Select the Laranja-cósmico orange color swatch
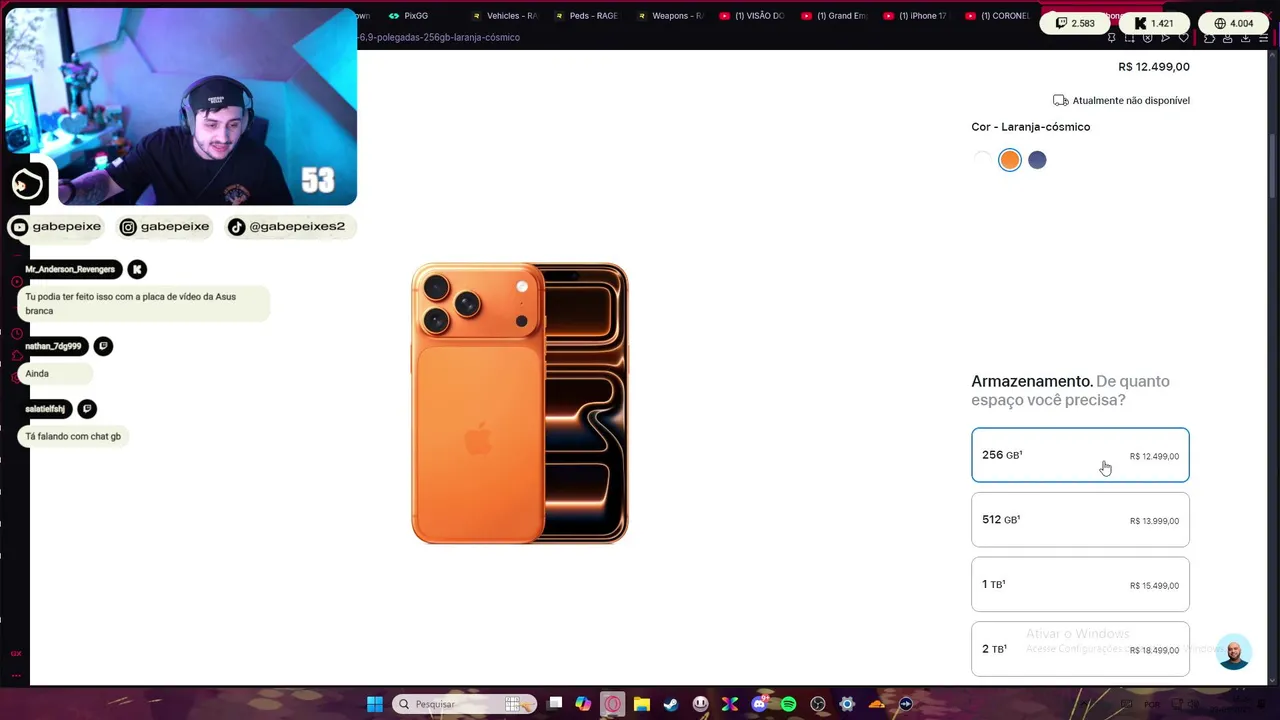Image resolution: width=1280 pixels, height=720 pixels. click(x=1010, y=160)
